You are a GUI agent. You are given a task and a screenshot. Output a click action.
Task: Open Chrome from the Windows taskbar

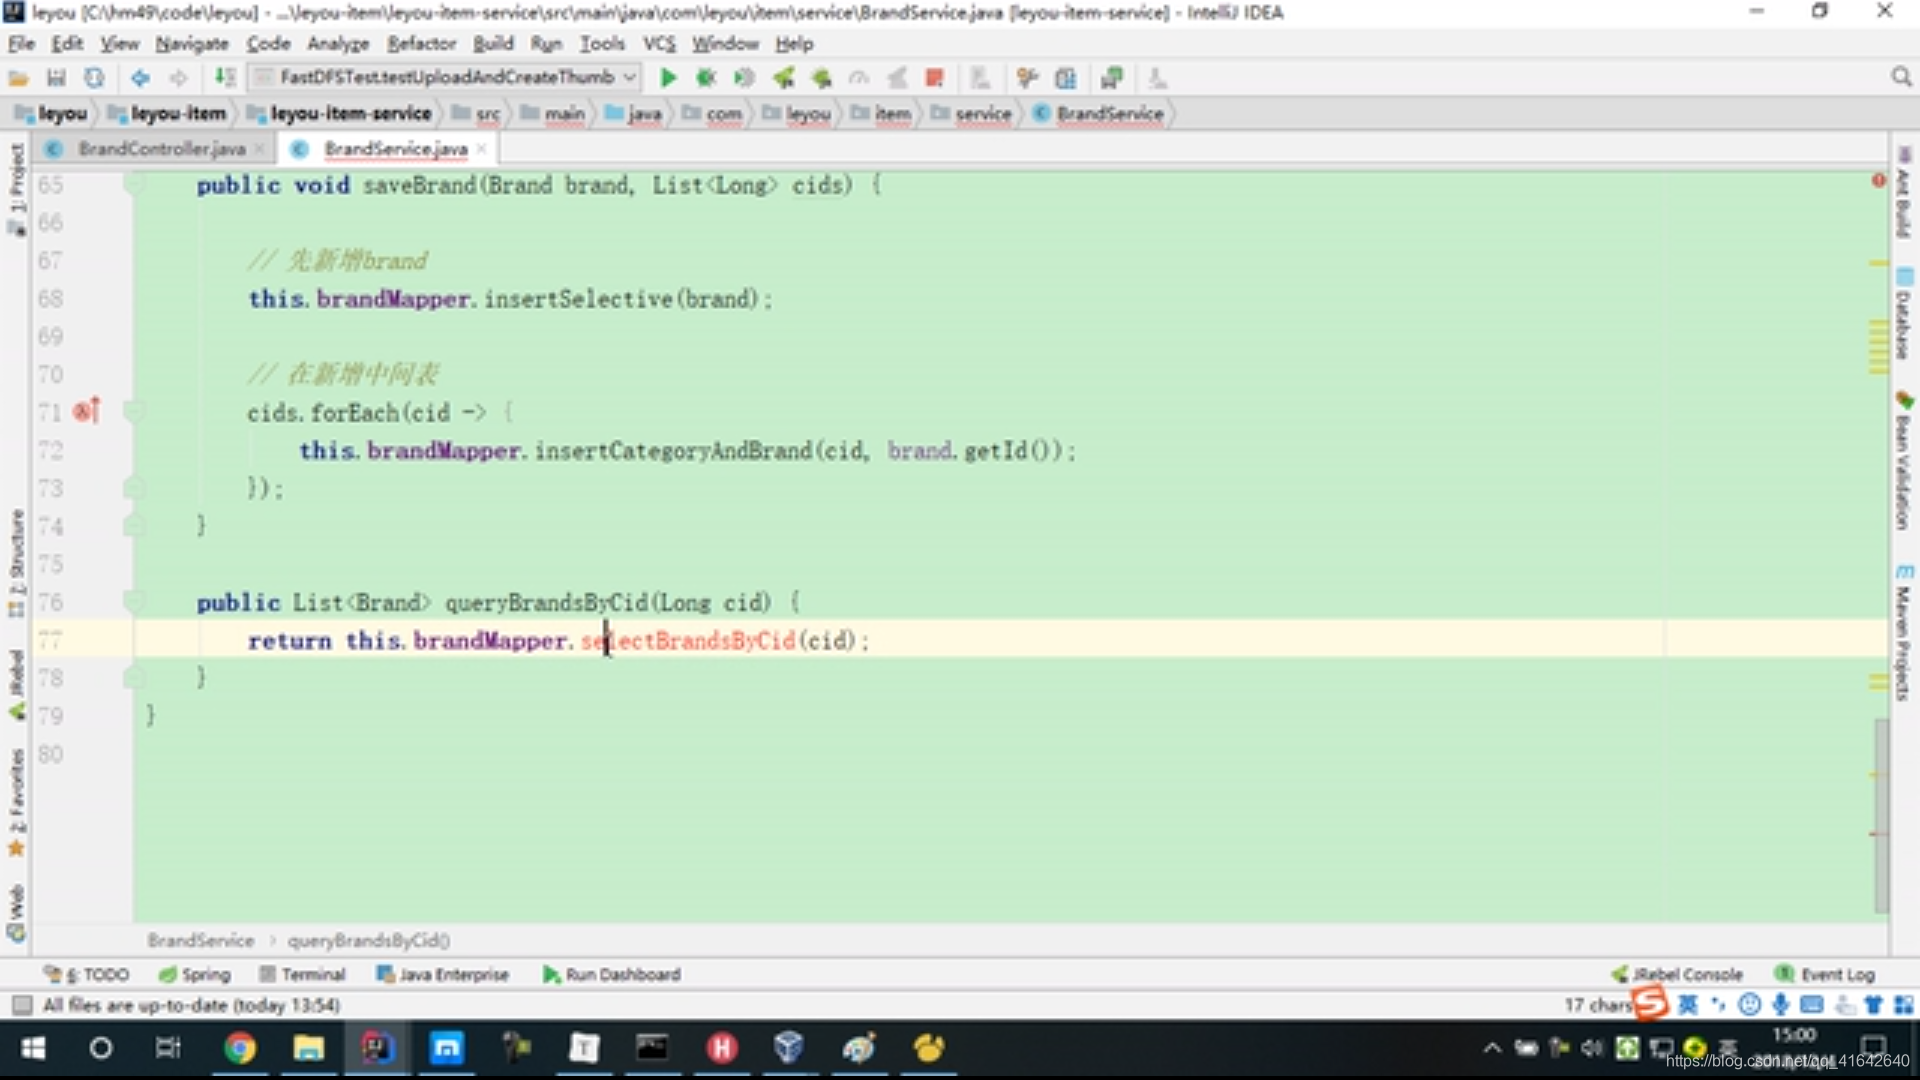(x=239, y=1048)
